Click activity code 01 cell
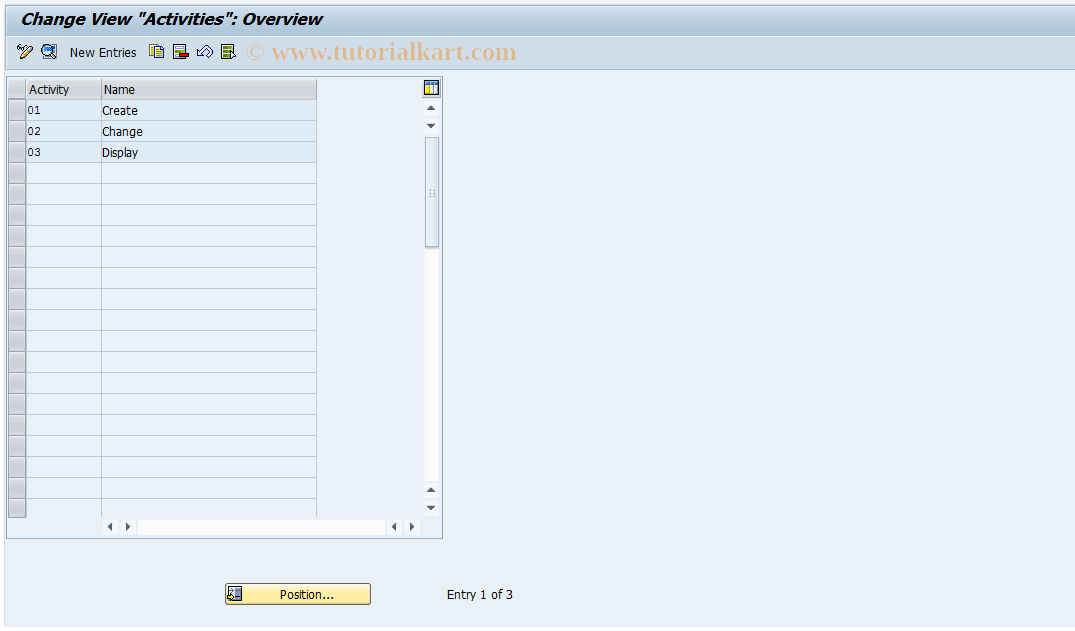The image size is (1075, 631). (64, 110)
